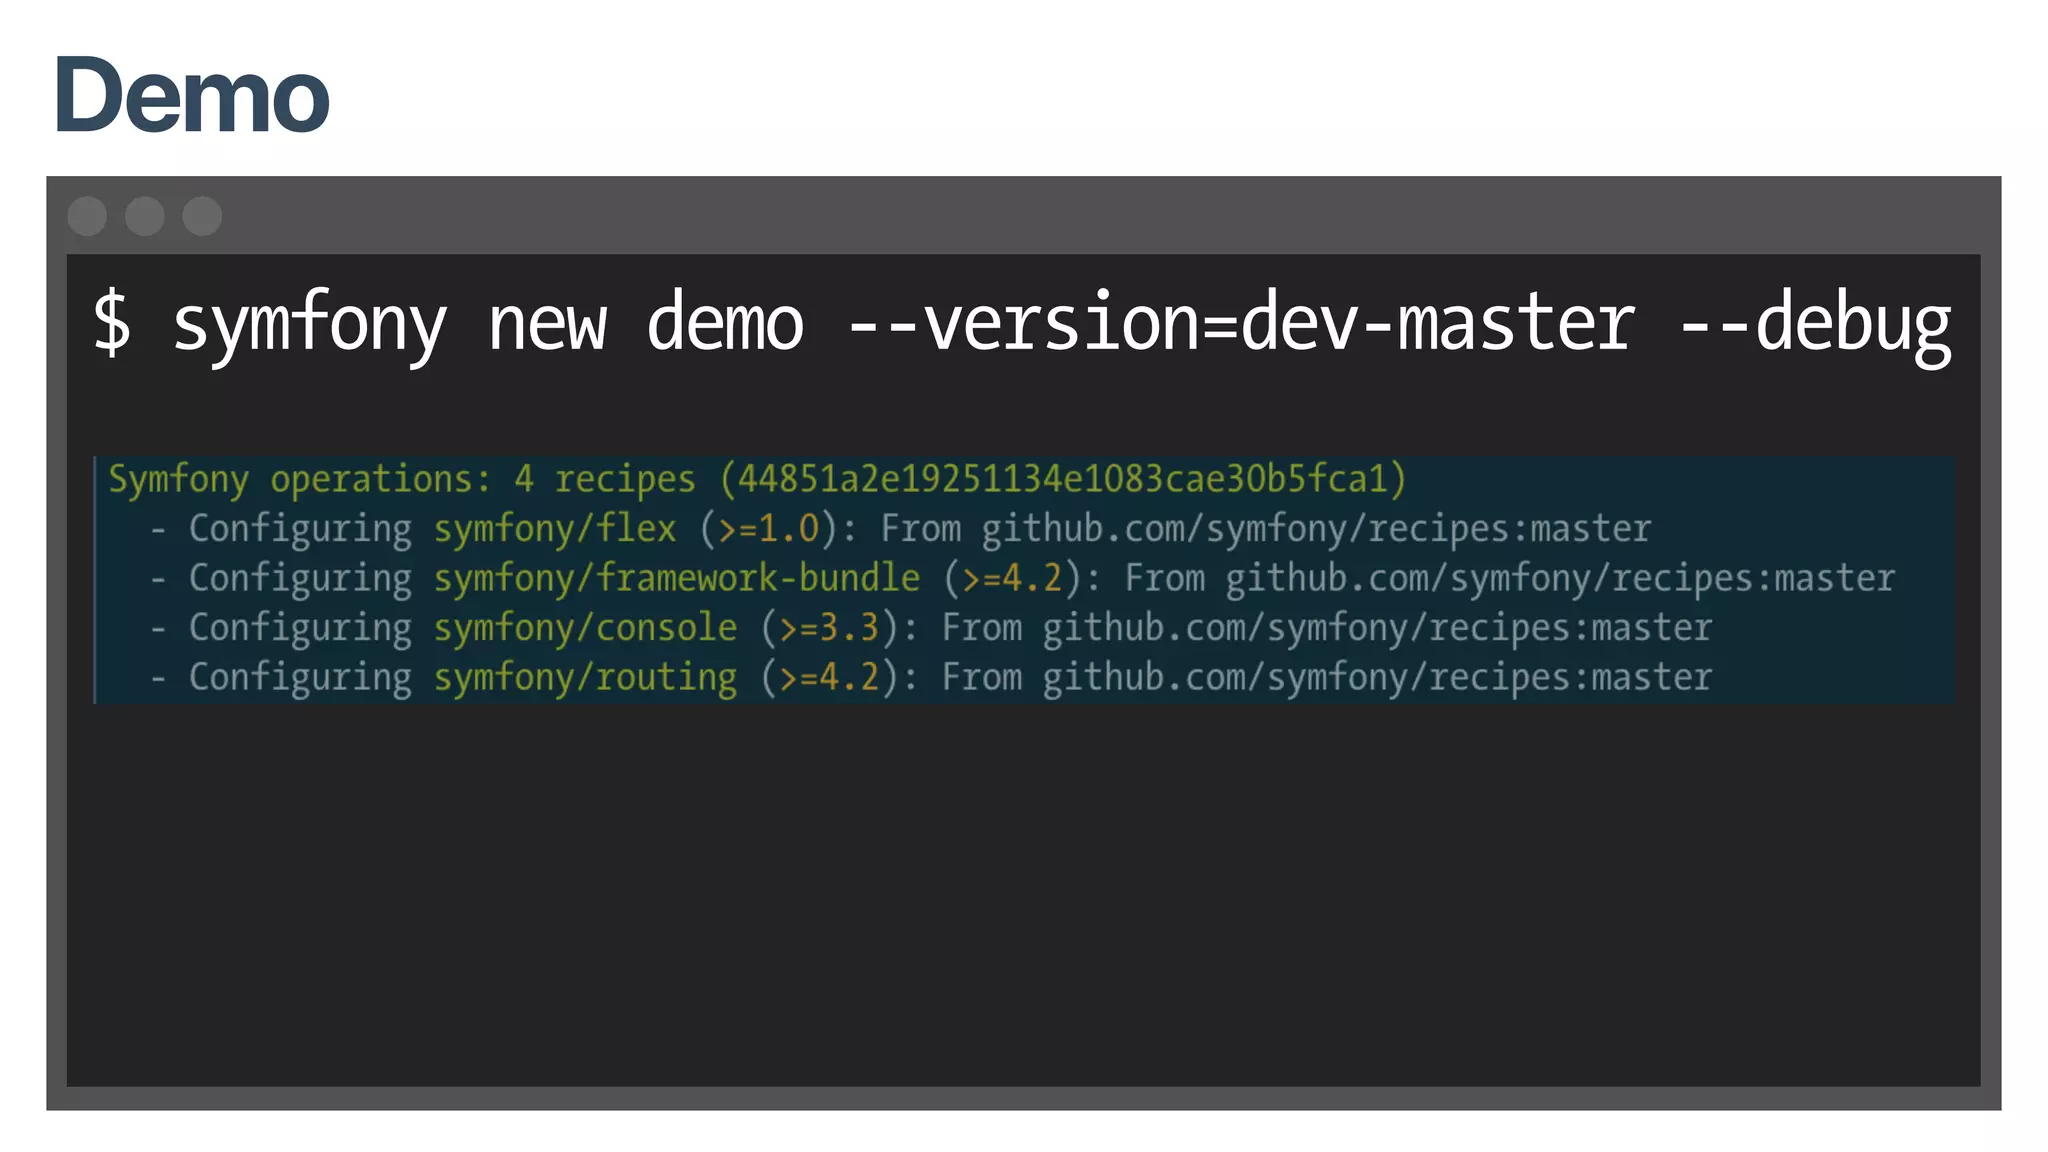Click the first gray window control dot

pyautogui.click(x=87, y=216)
